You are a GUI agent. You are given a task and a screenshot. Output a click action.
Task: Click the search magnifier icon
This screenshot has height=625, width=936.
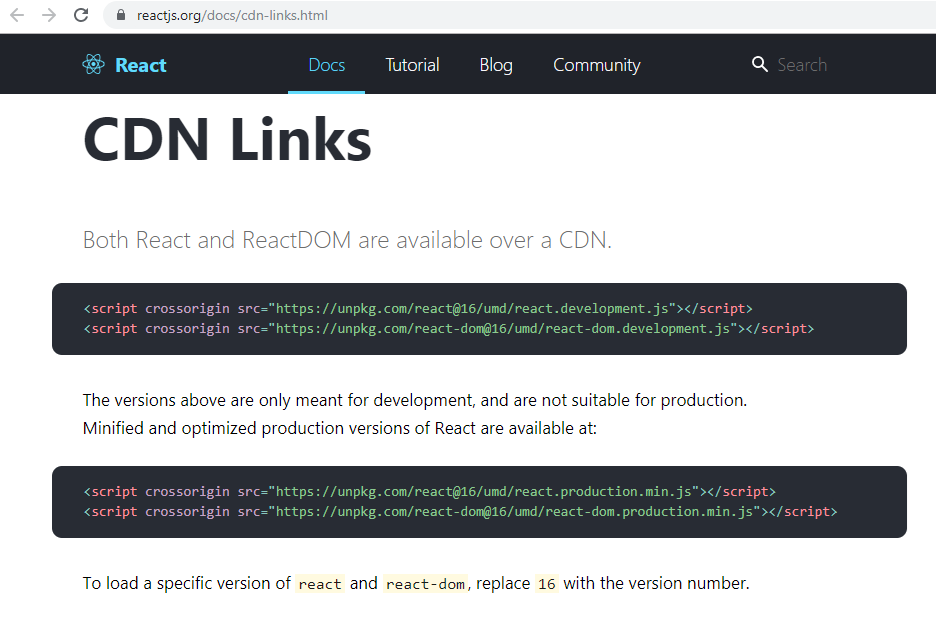tap(760, 65)
